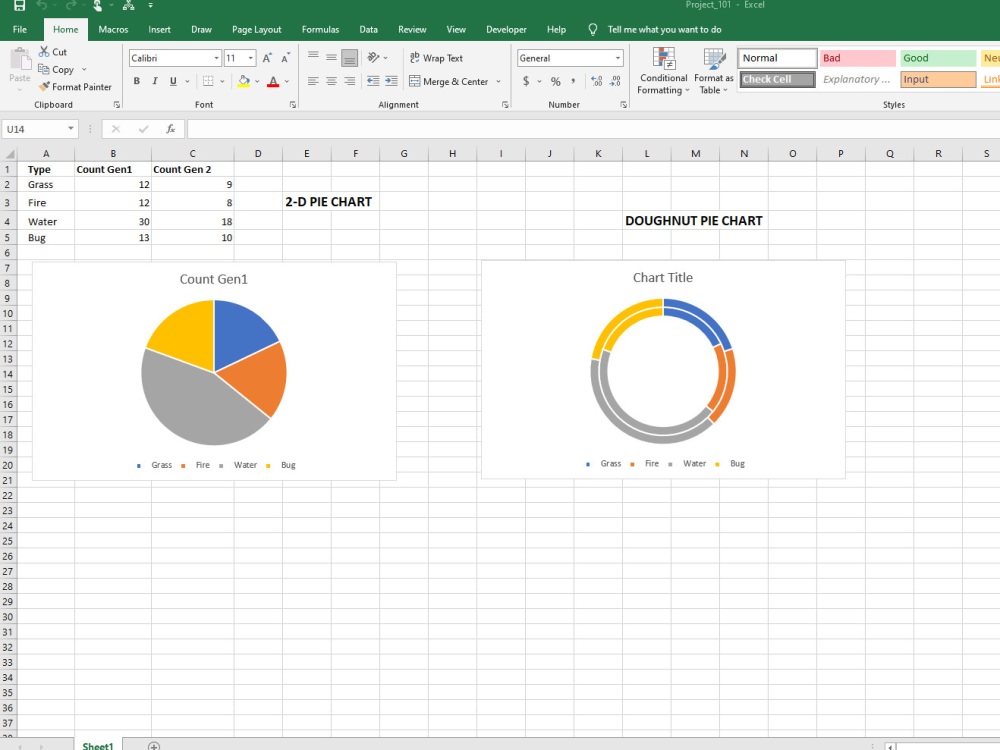The image size is (1000, 750).
Task: Set Top Align for cell text
Action: (x=313, y=57)
